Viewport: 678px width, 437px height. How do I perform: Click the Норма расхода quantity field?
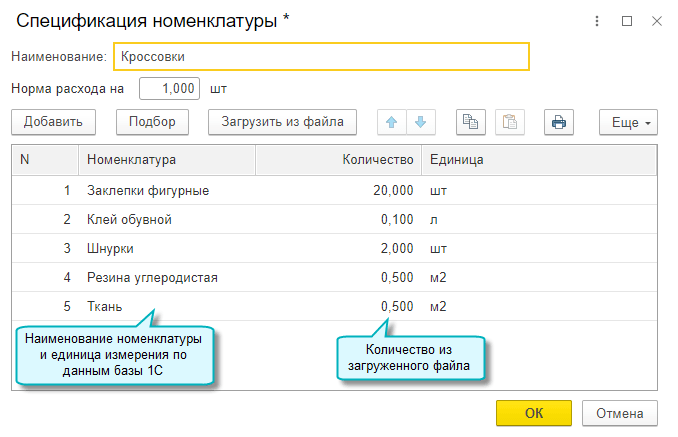point(170,89)
